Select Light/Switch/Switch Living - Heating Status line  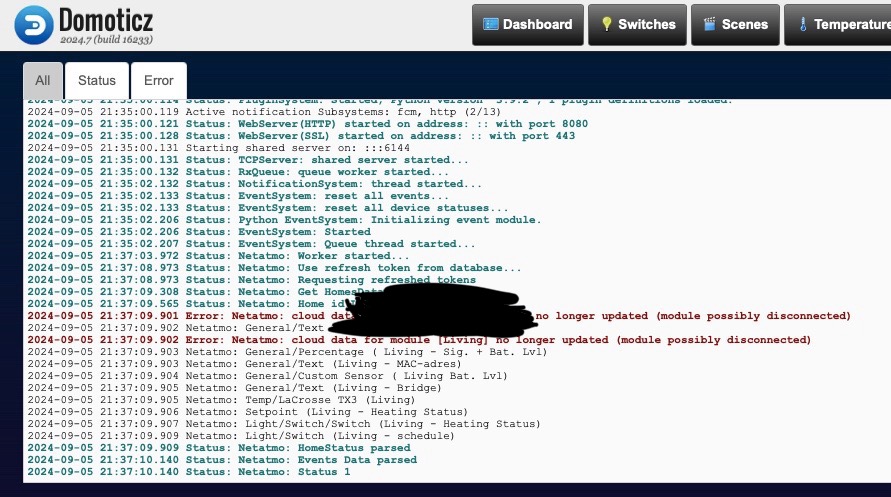pos(284,424)
